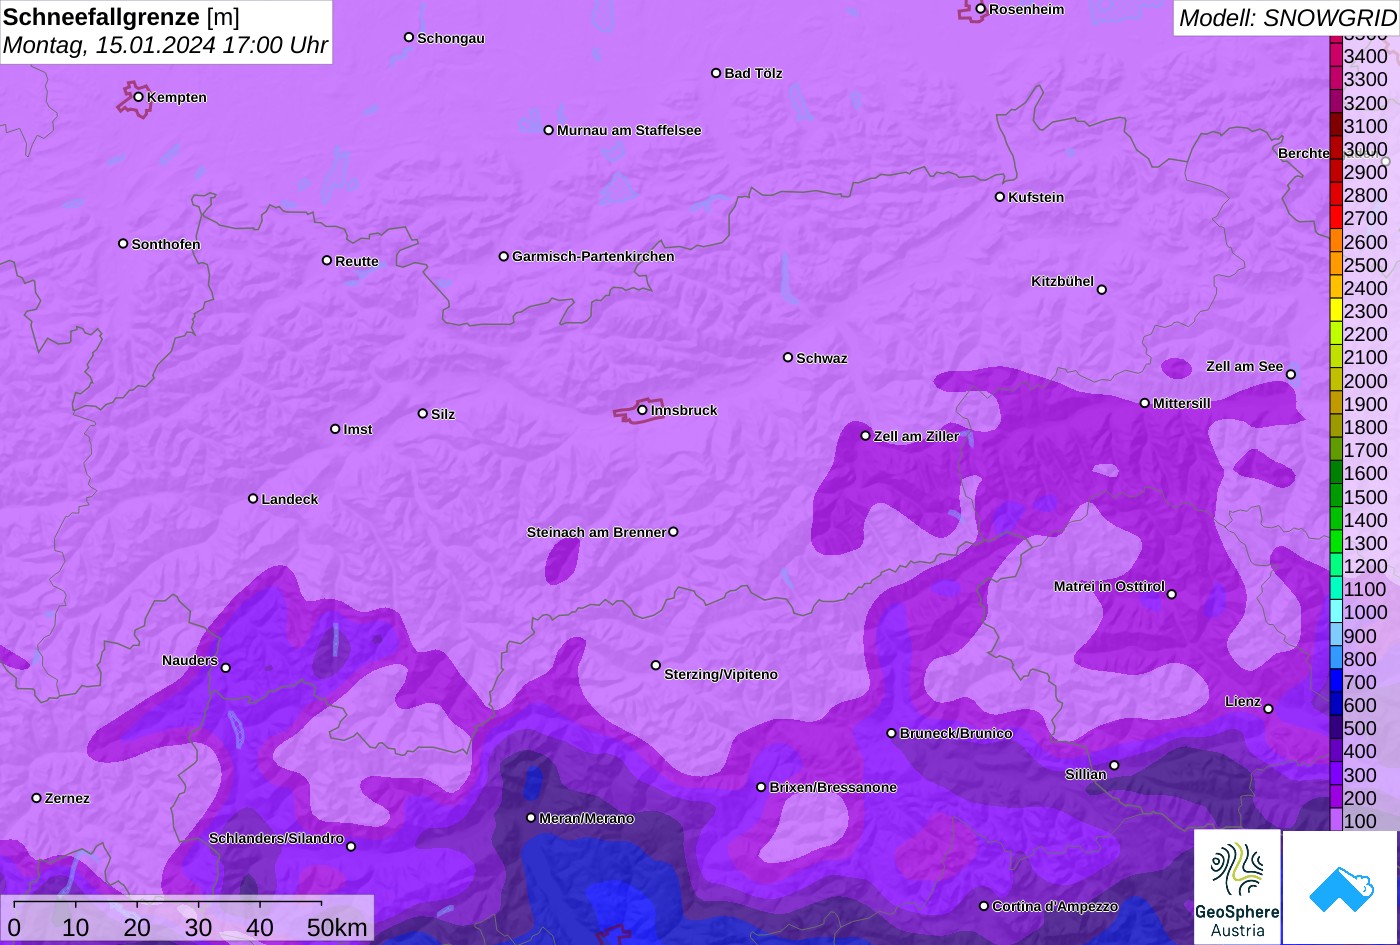Click the 400 m dark purple legend swatch
Screen dimensions: 1400x945
pos(1336,750)
